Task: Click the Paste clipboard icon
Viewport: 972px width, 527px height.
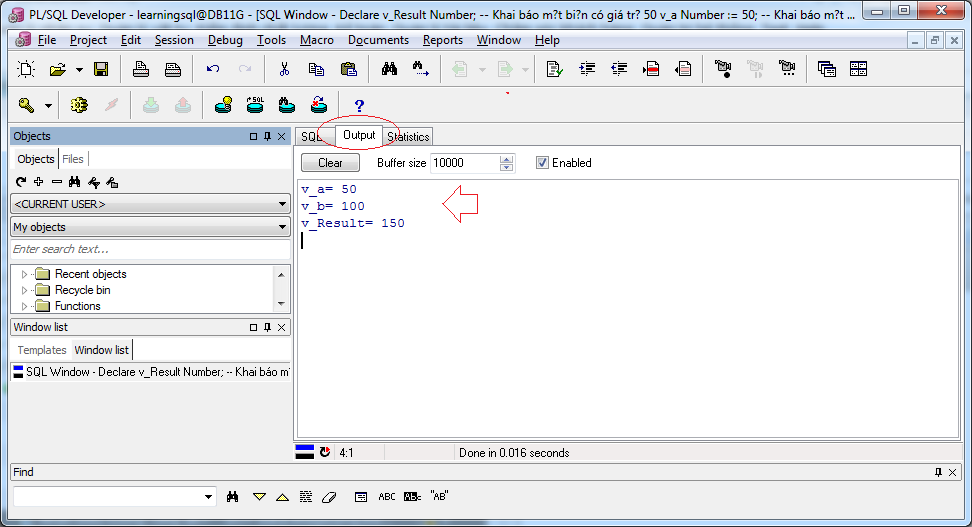Action: coord(349,69)
